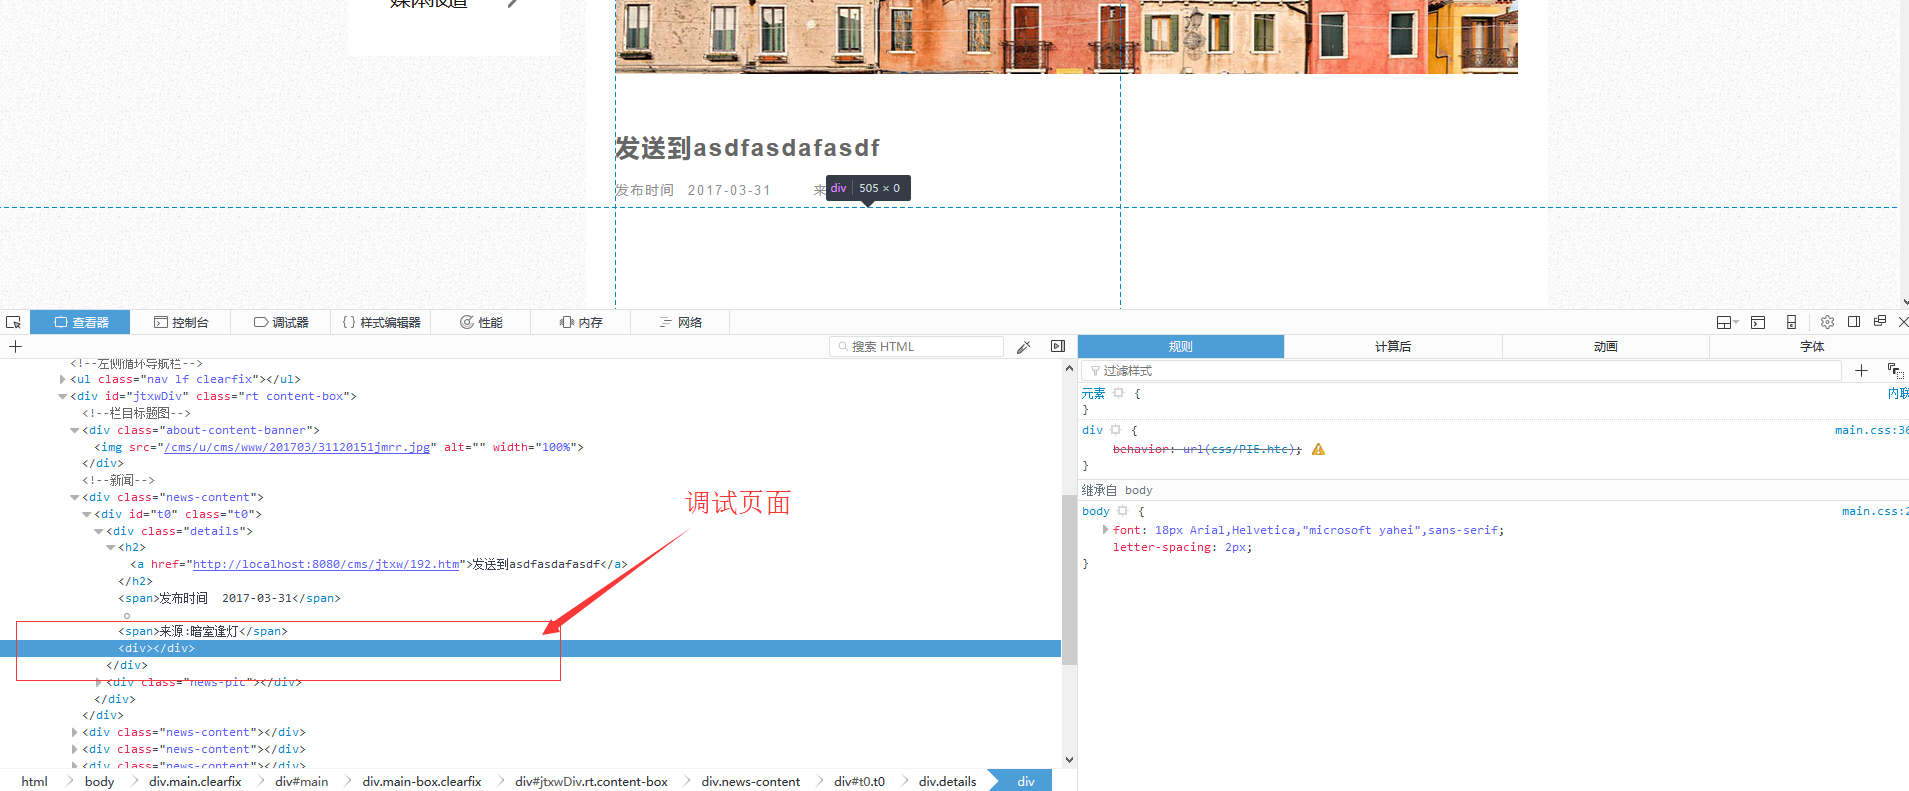1909x791 pixels.
Task: Click the create new node plus icon
Action: (15, 346)
